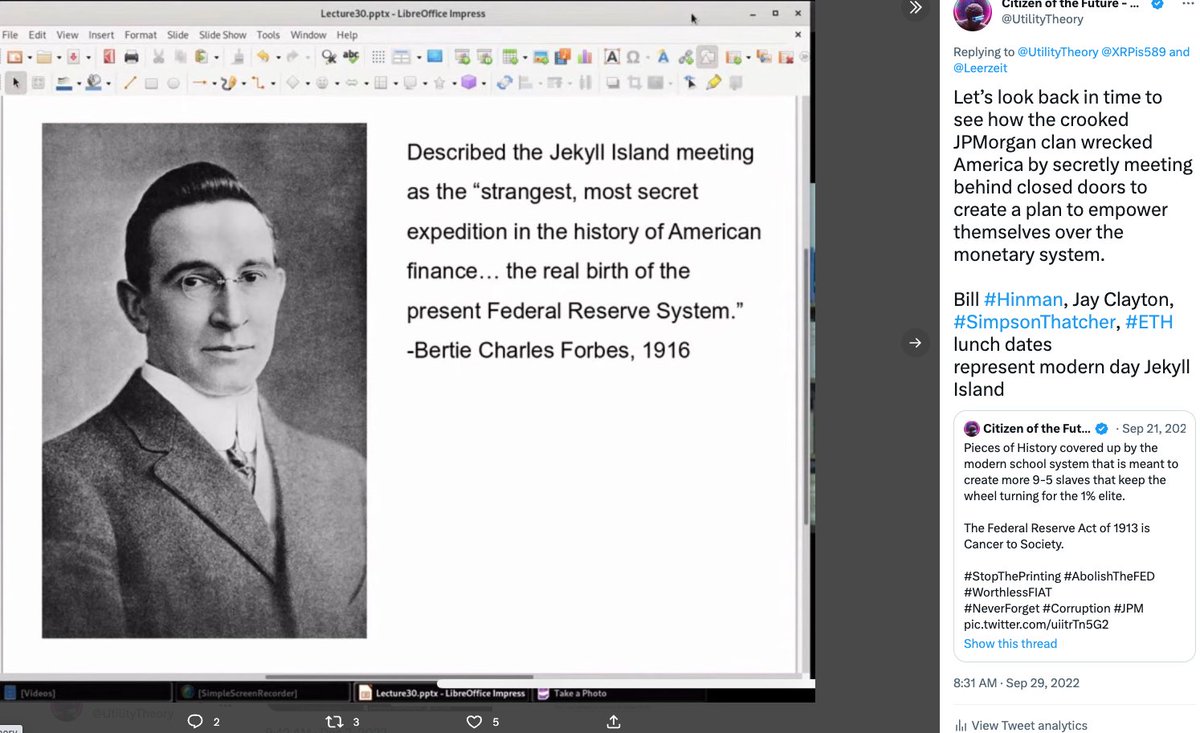Click the Rotate tool icon

coord(505,83)
